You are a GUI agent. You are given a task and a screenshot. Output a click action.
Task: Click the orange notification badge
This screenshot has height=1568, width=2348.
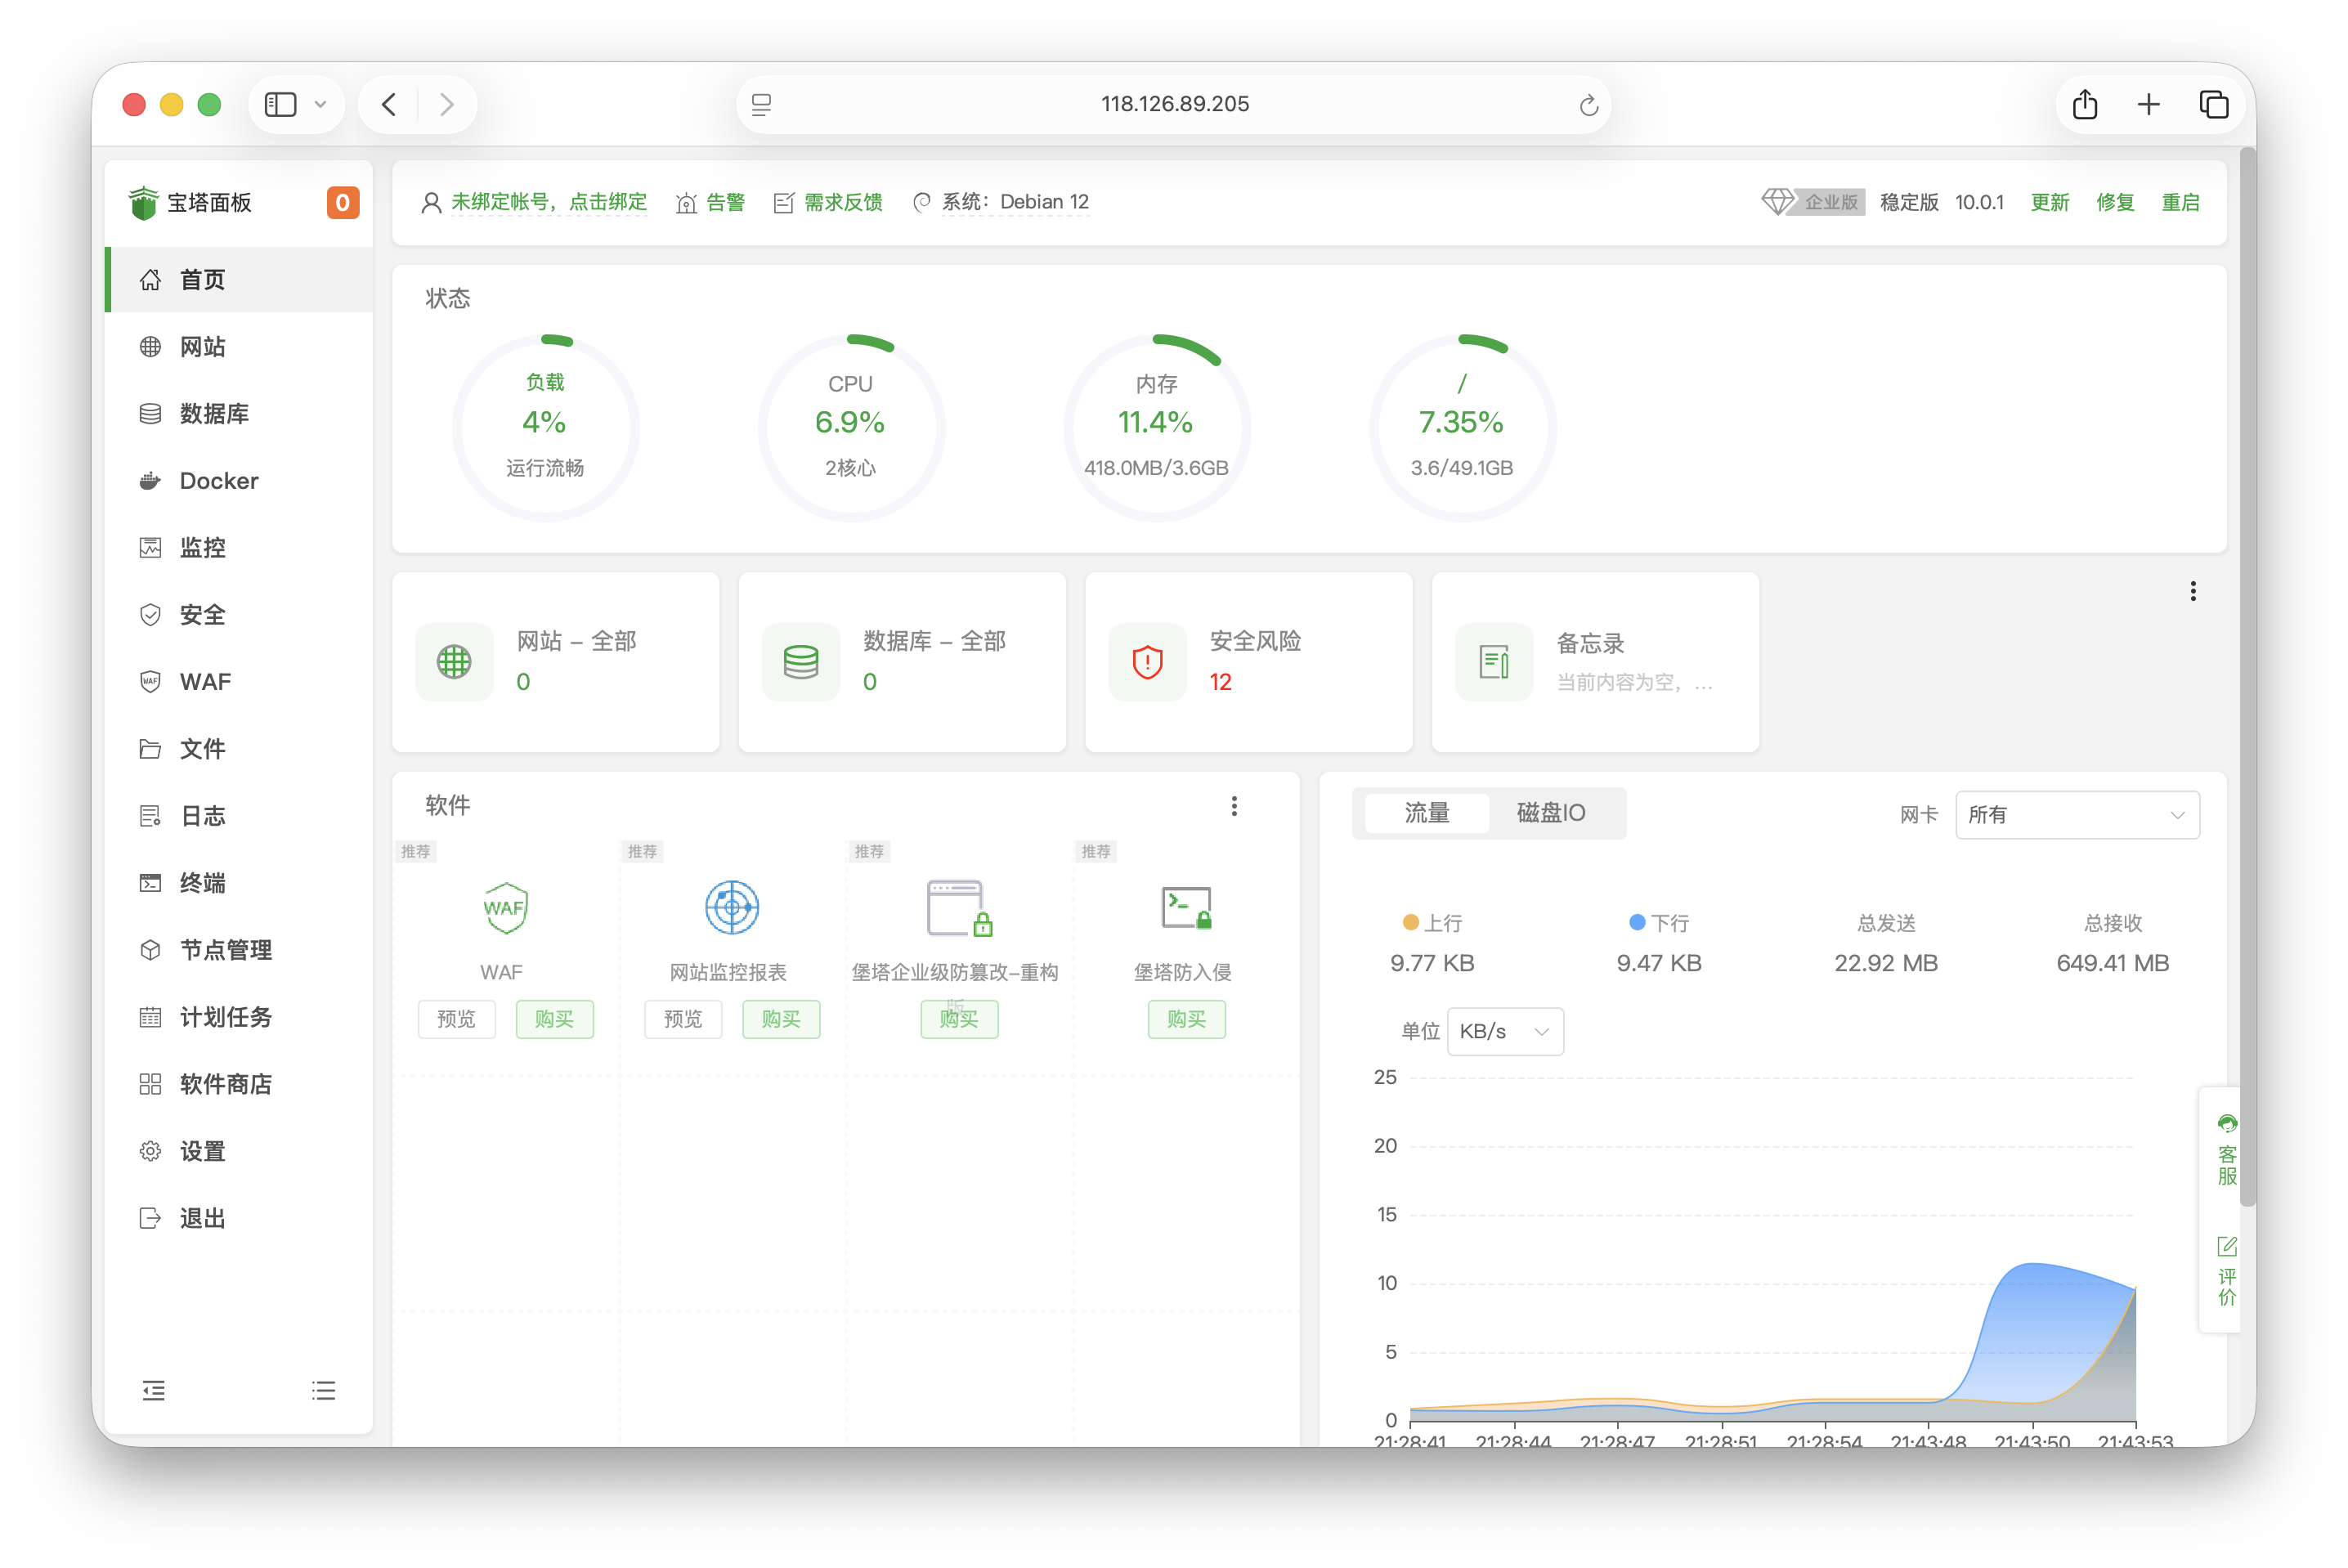pyautogui.click(x=342, y=203)
